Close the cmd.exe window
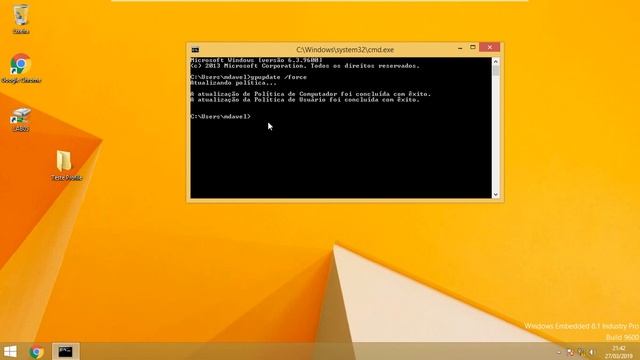The width and height of the screenshot is (640, 360). point(489,47)
